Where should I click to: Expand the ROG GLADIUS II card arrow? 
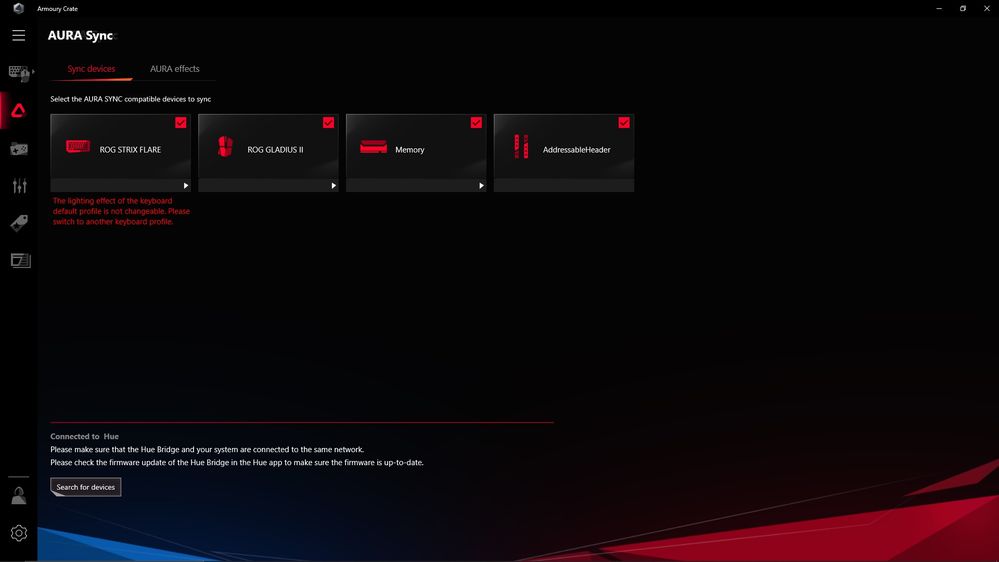[333, 185]
